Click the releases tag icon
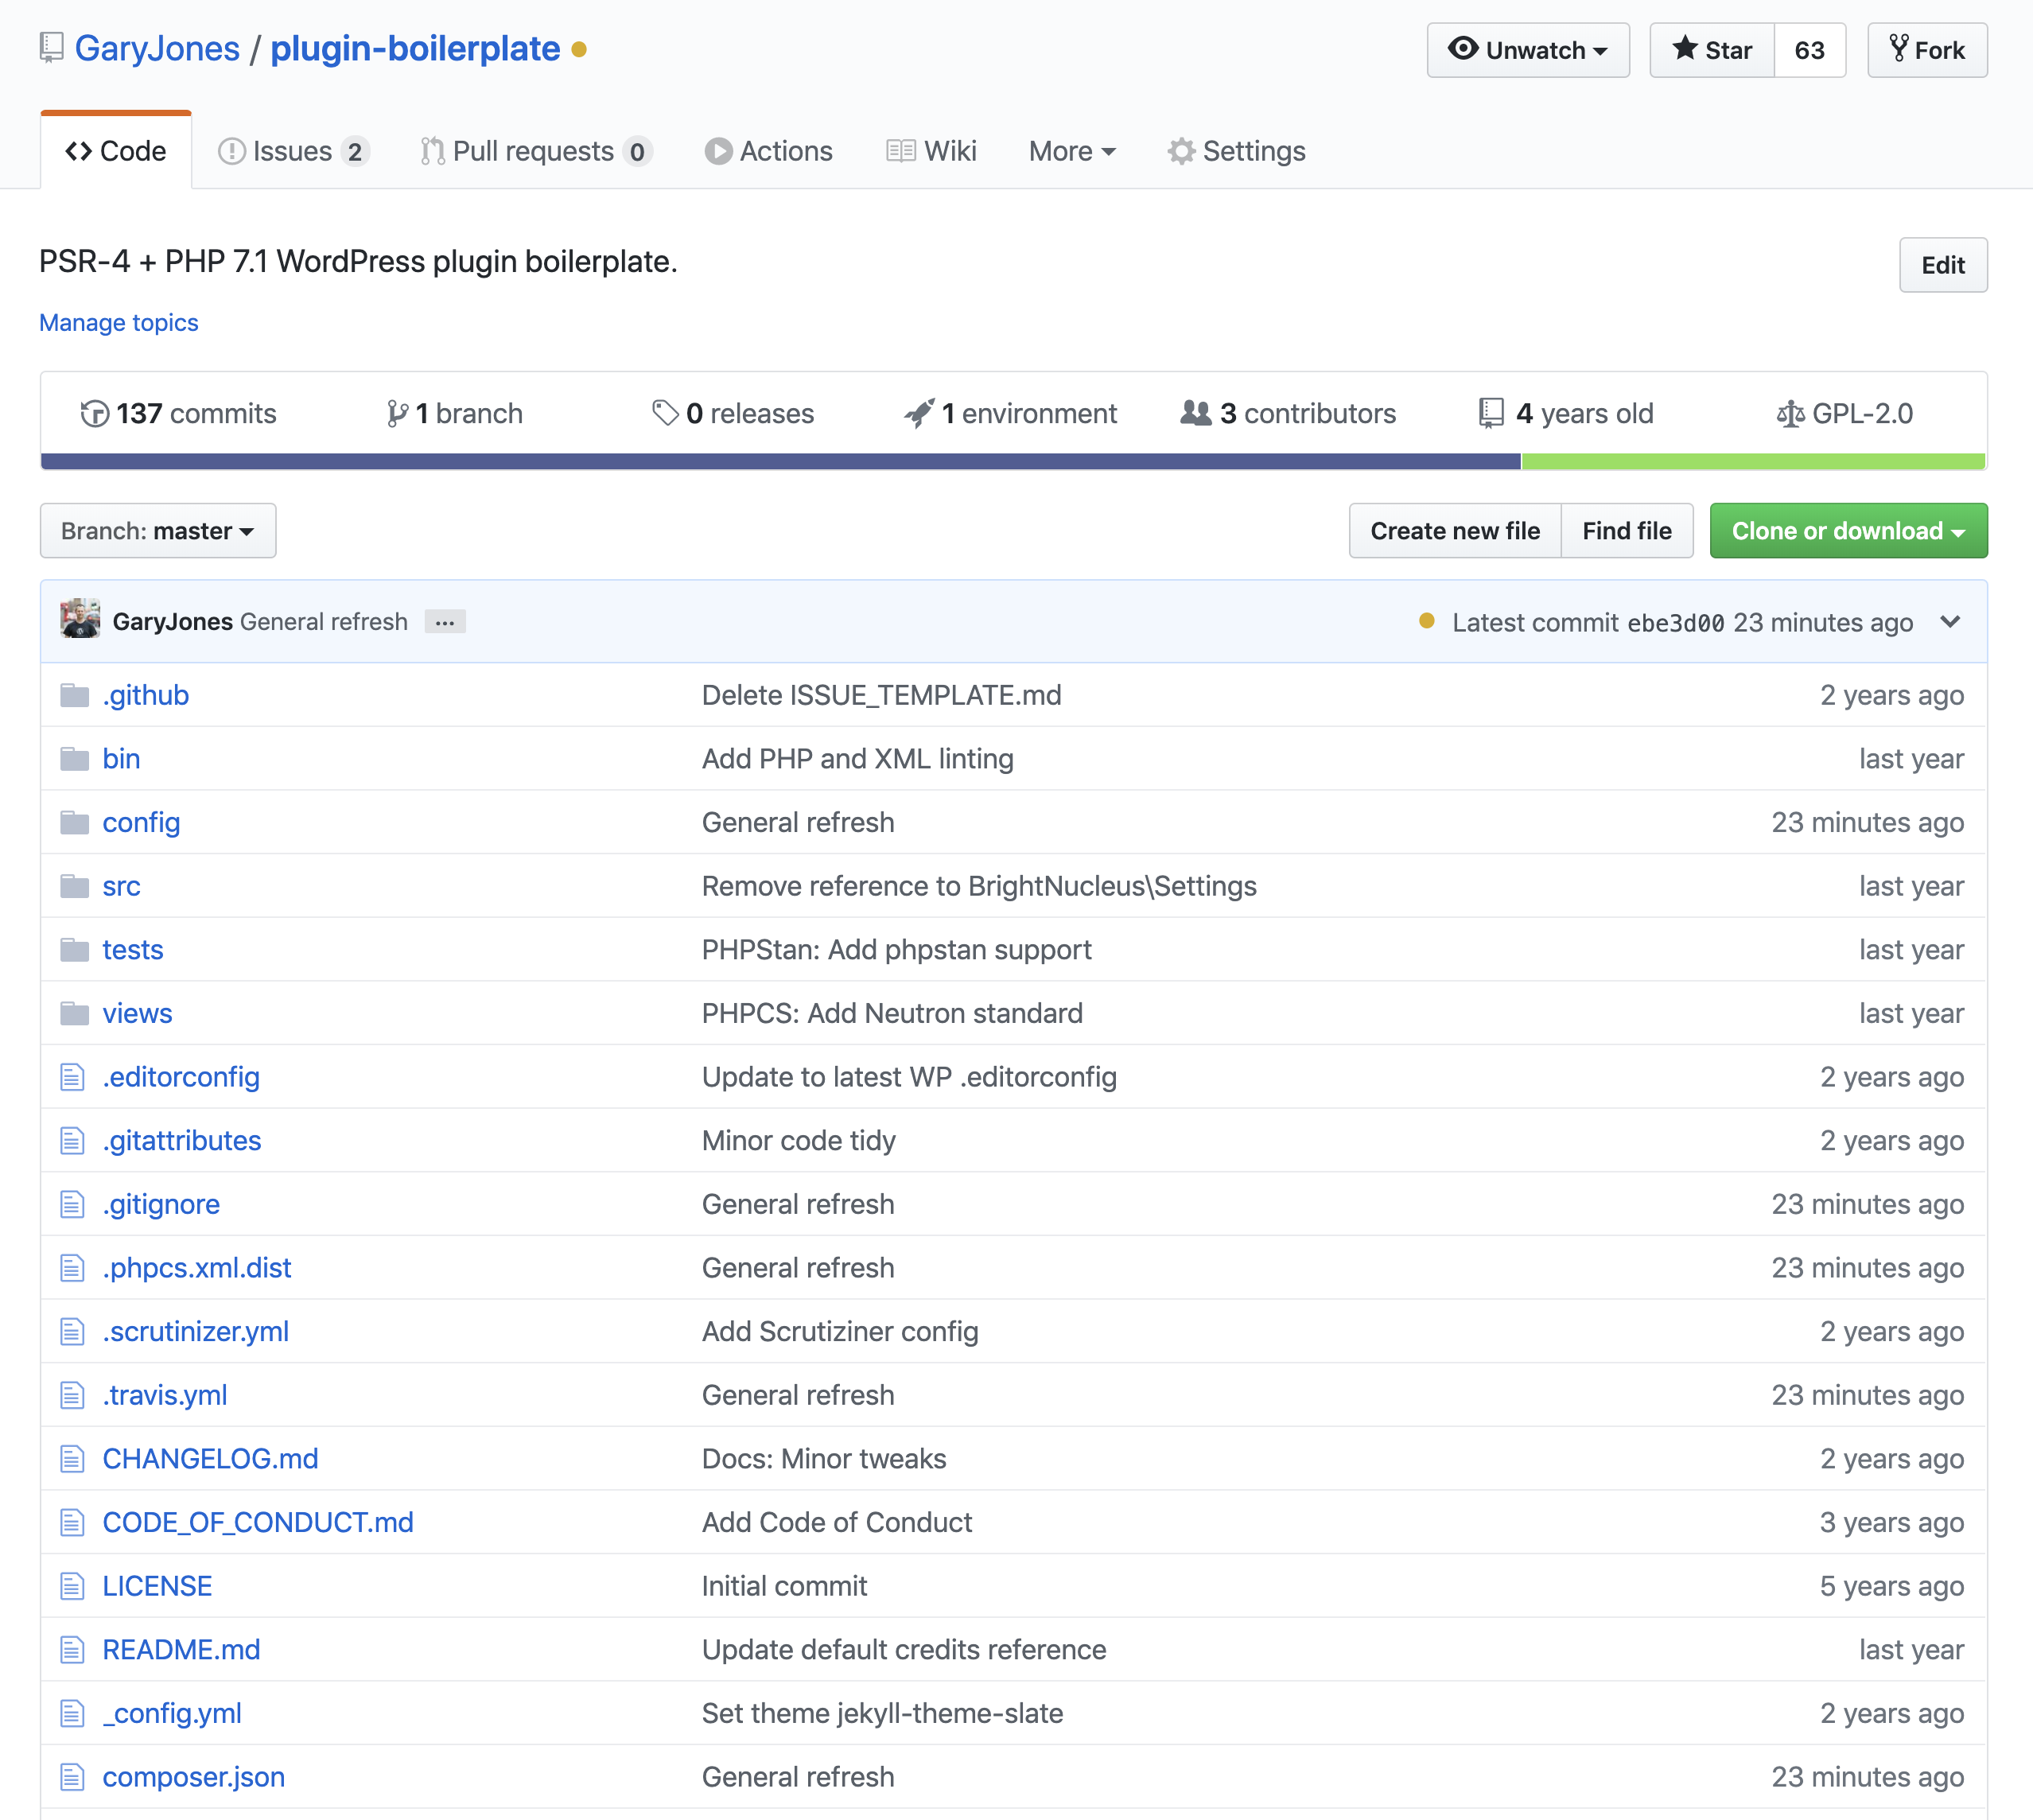This screenshot has width=2033, height=1820. coord(665,413)
